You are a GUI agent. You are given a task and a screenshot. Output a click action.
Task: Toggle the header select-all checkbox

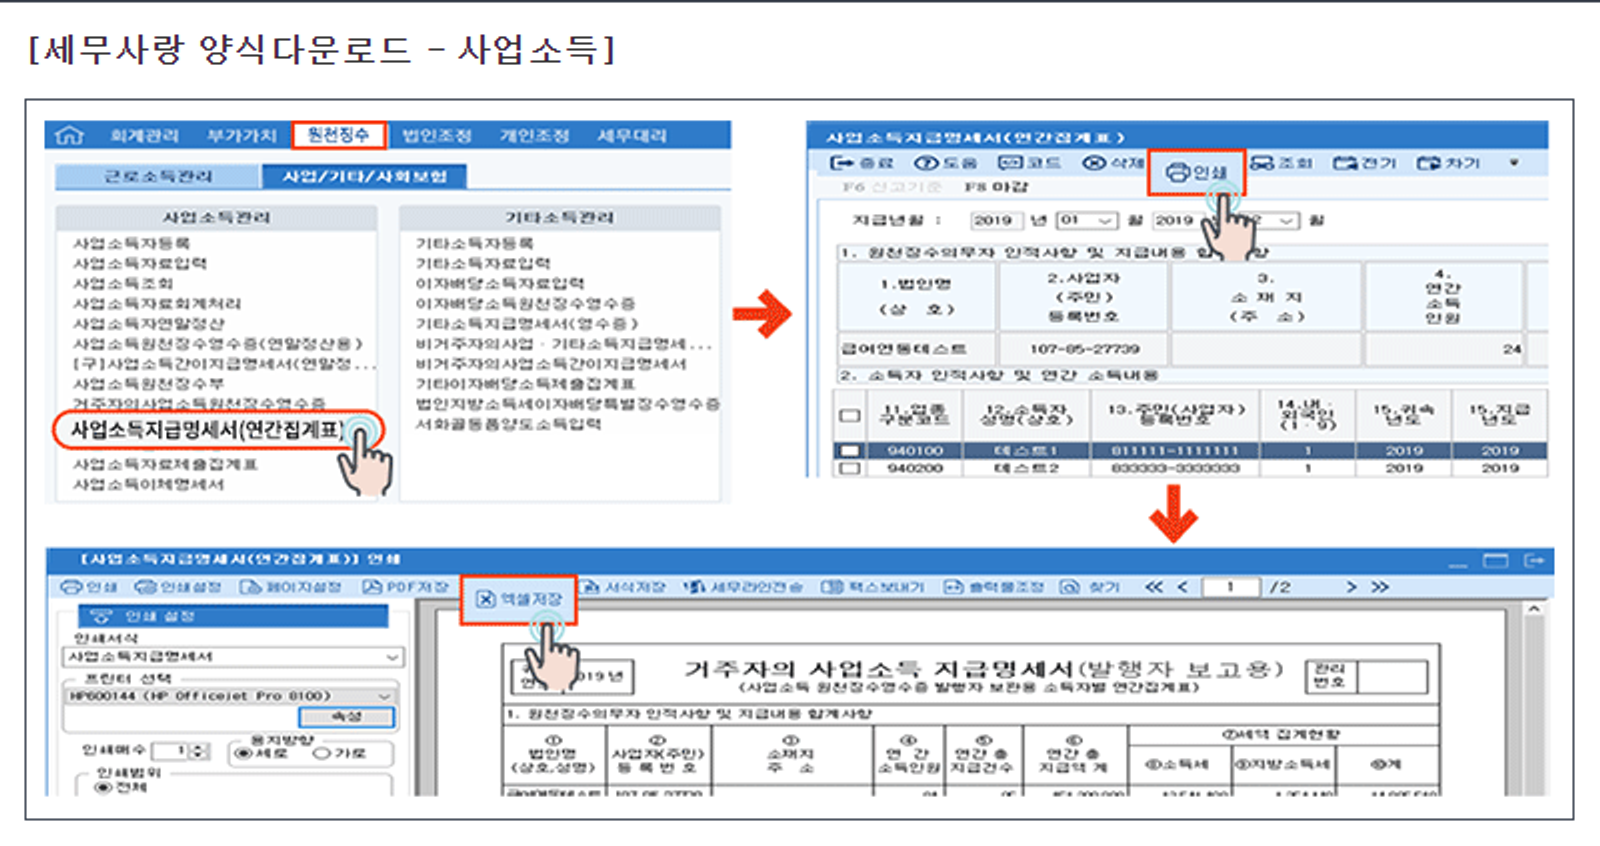(x=850, y=414)
